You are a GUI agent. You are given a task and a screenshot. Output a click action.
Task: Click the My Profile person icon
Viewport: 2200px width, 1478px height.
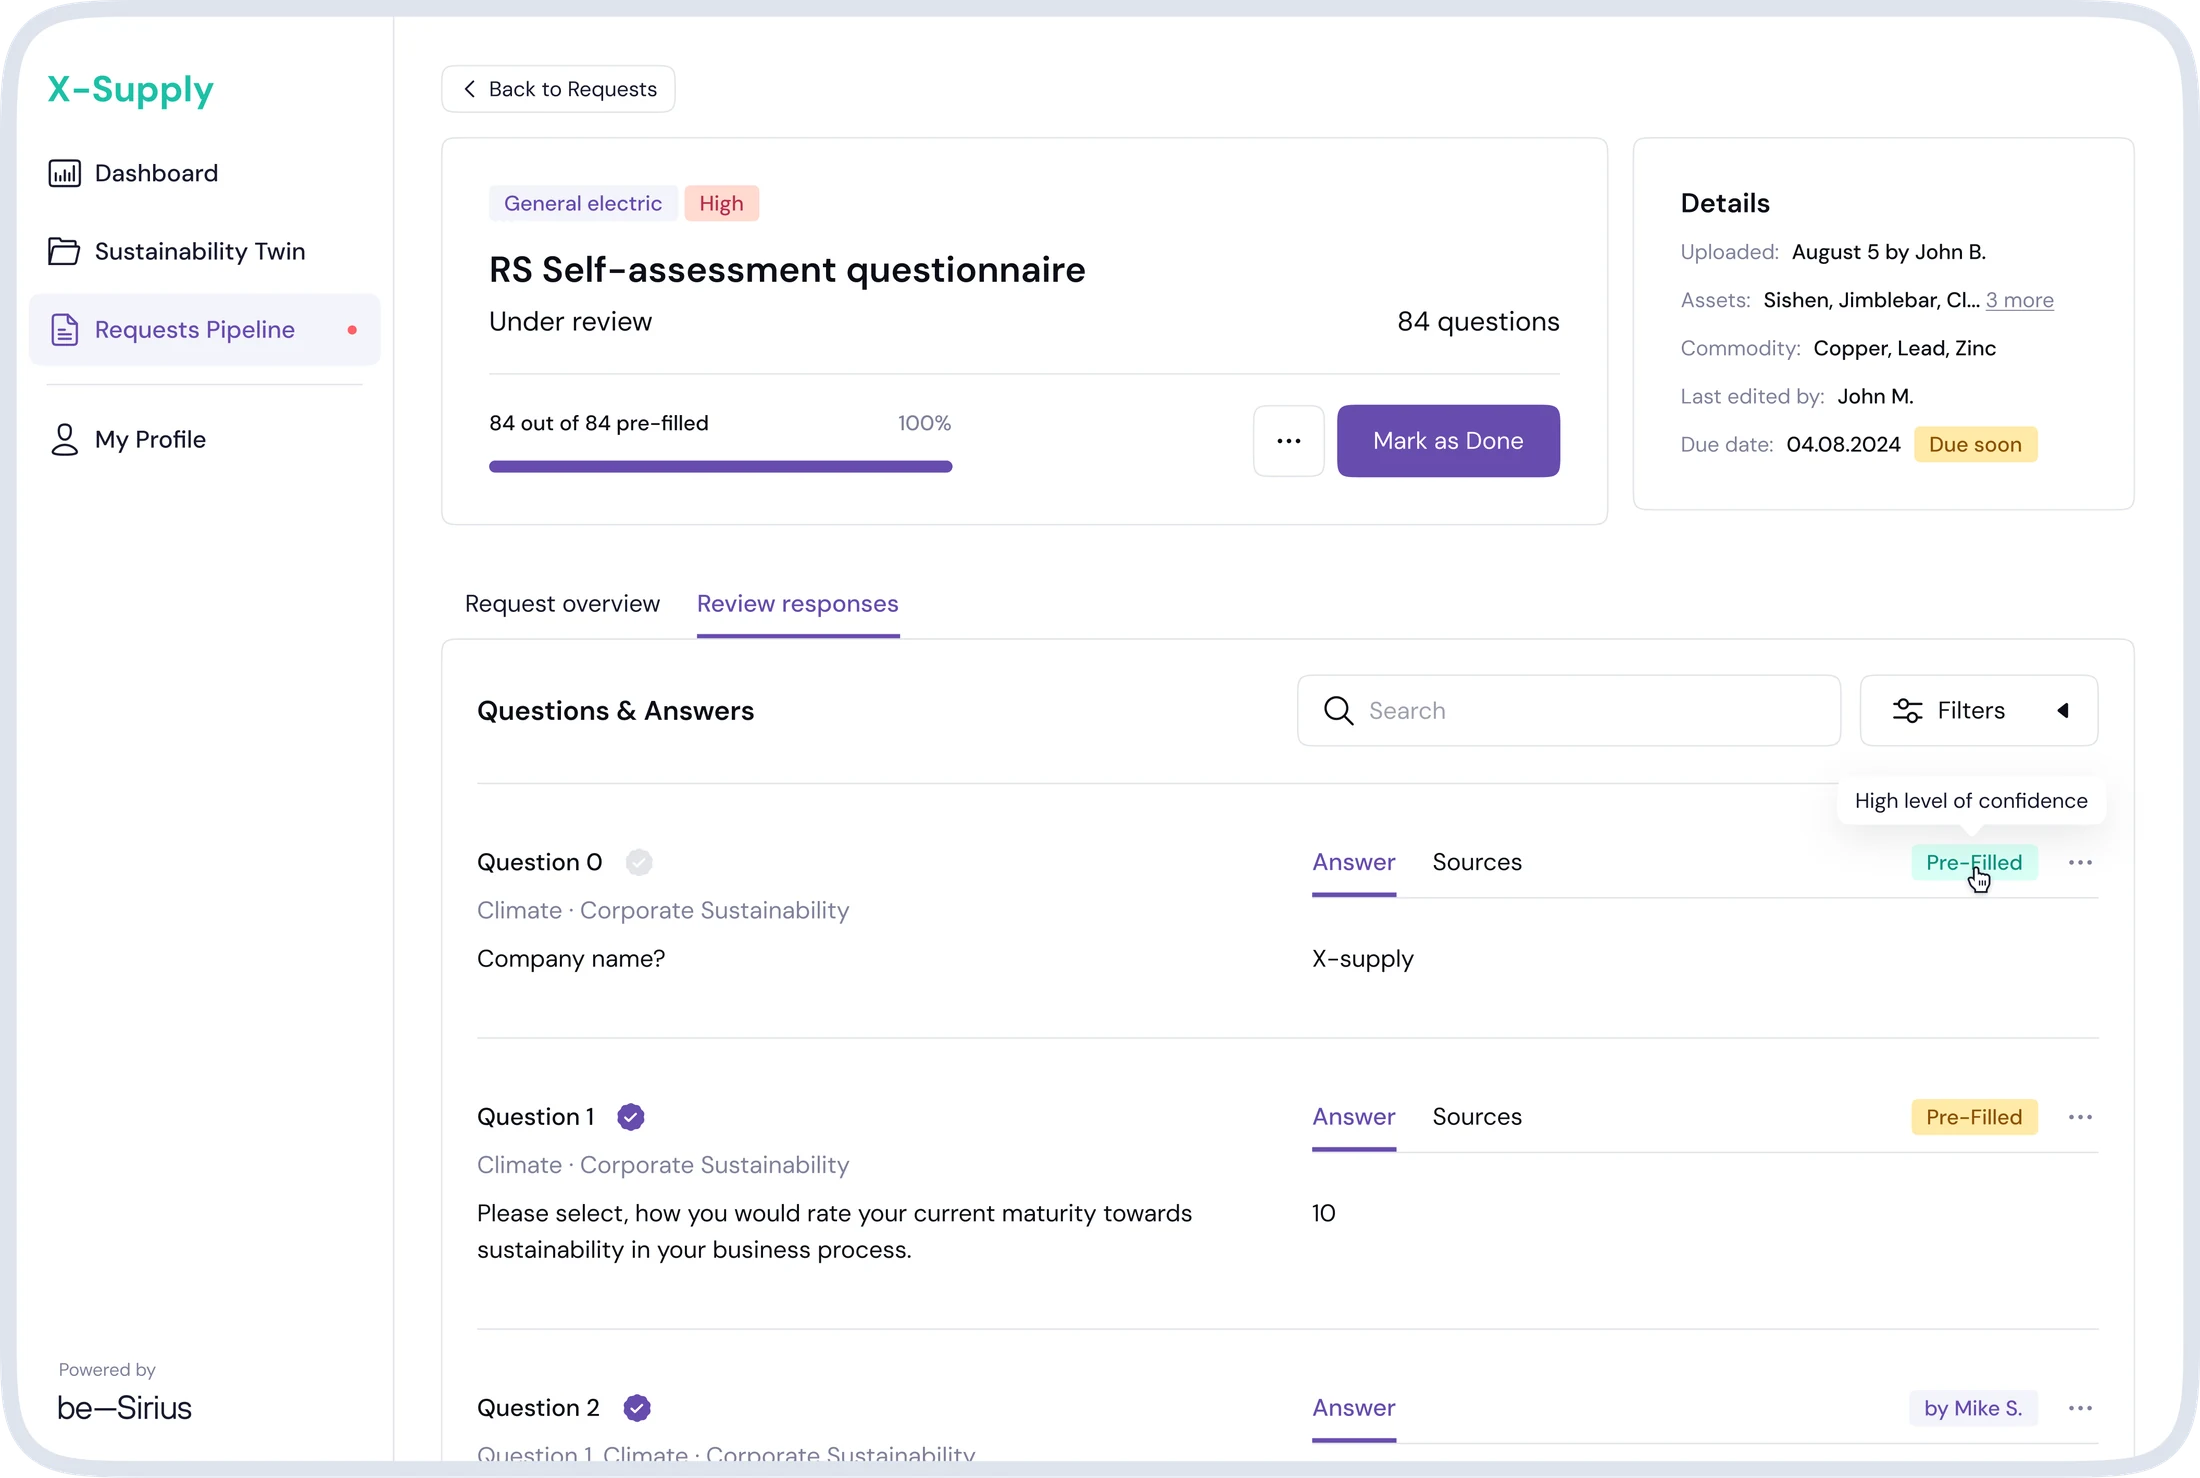coord(64,439)
